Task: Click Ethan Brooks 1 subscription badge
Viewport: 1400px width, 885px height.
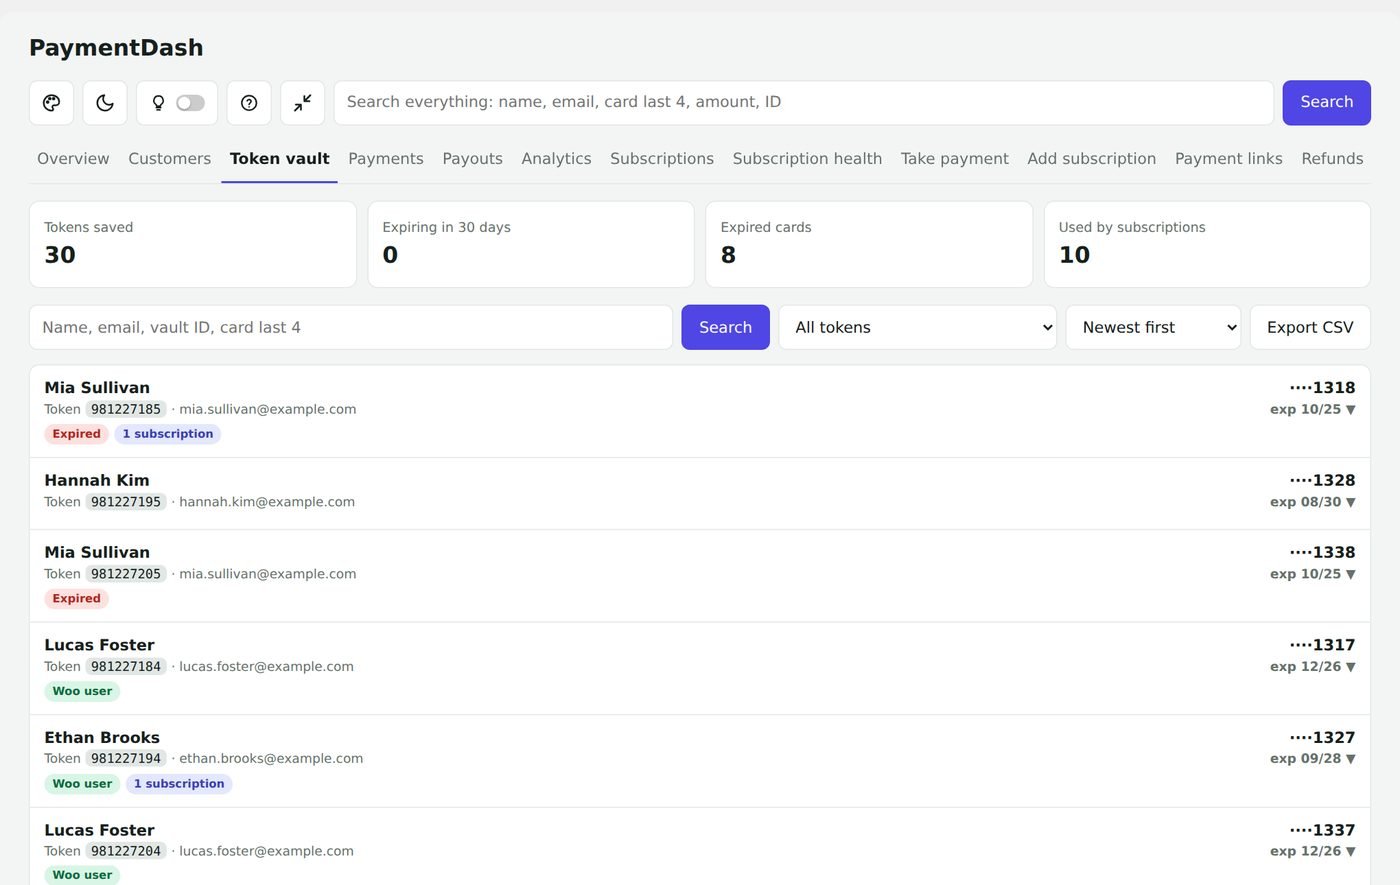Action: tap(179, 784)
